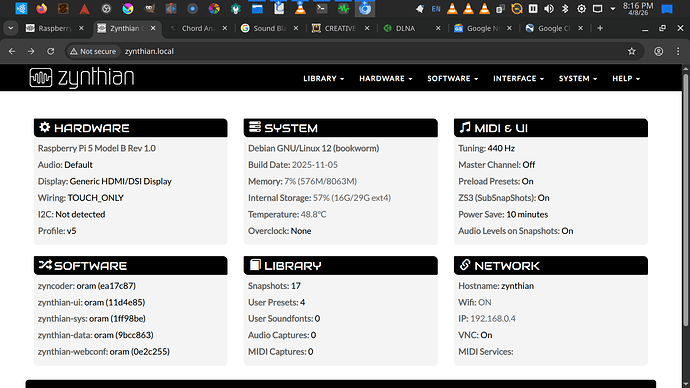690x388 pixels.
Task: Click the page vertical scrollbar
Action: 686,200
